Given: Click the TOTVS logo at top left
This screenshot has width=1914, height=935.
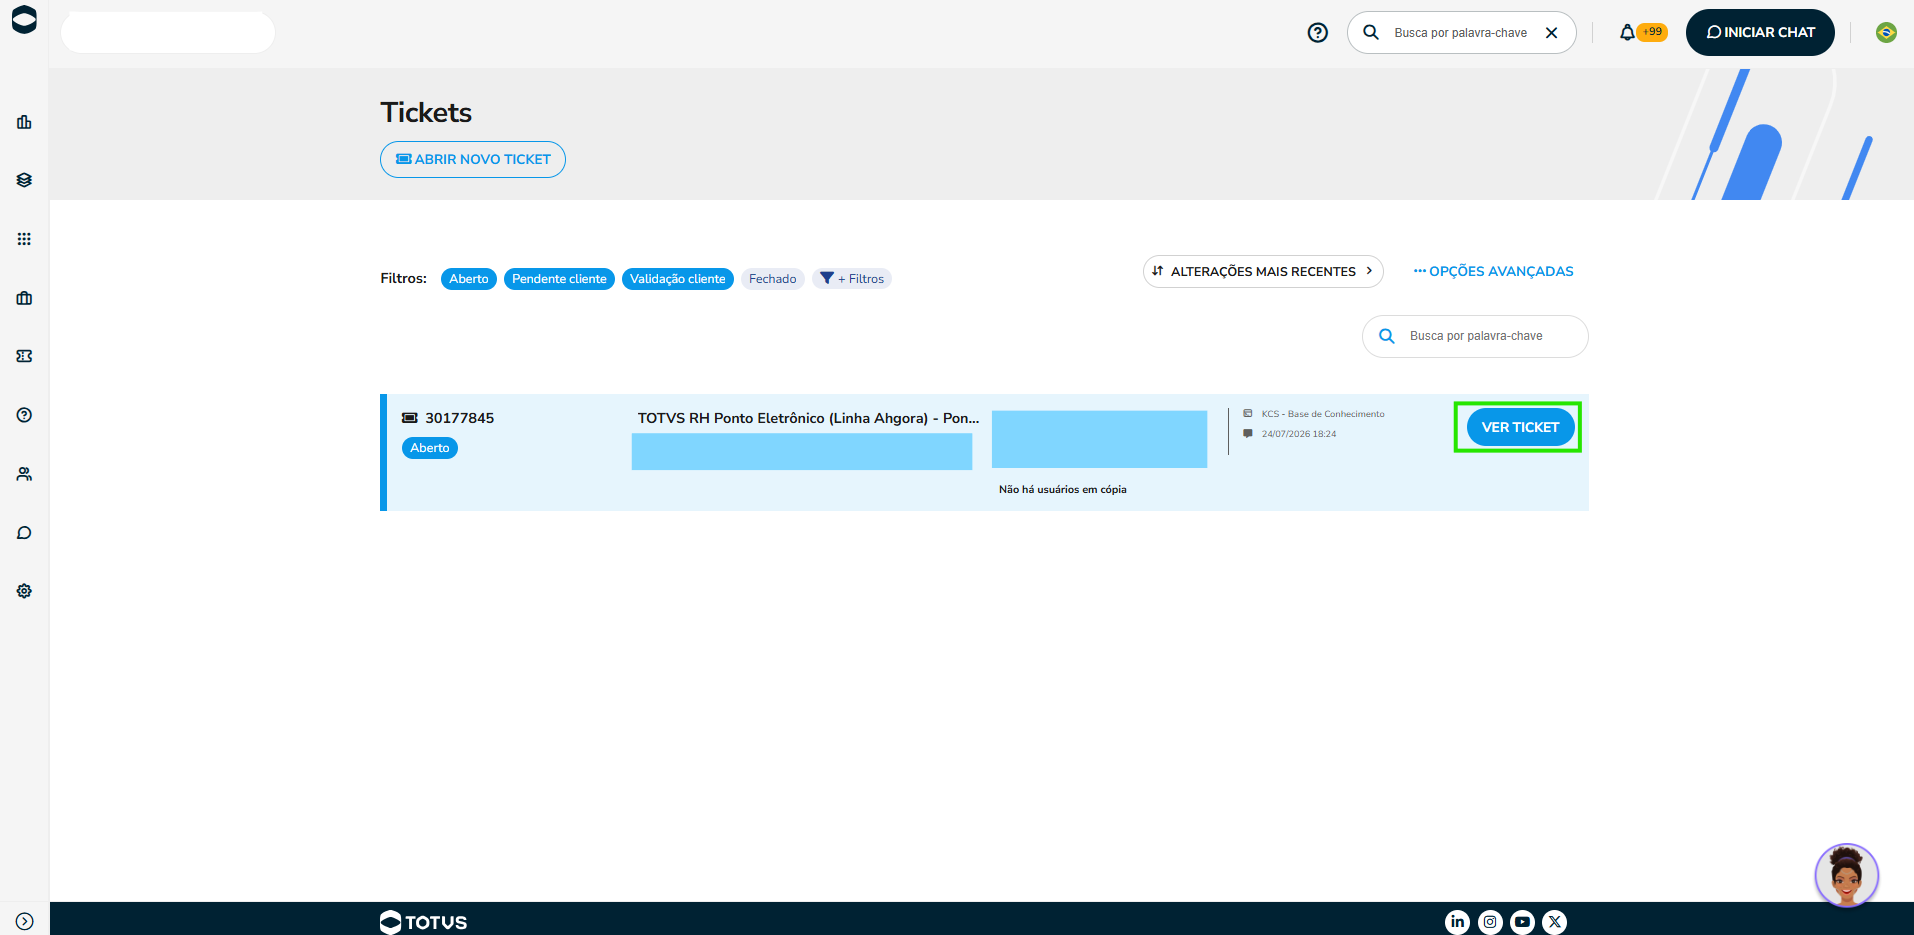Looking at the screenshot, I should tap(24, 20).
